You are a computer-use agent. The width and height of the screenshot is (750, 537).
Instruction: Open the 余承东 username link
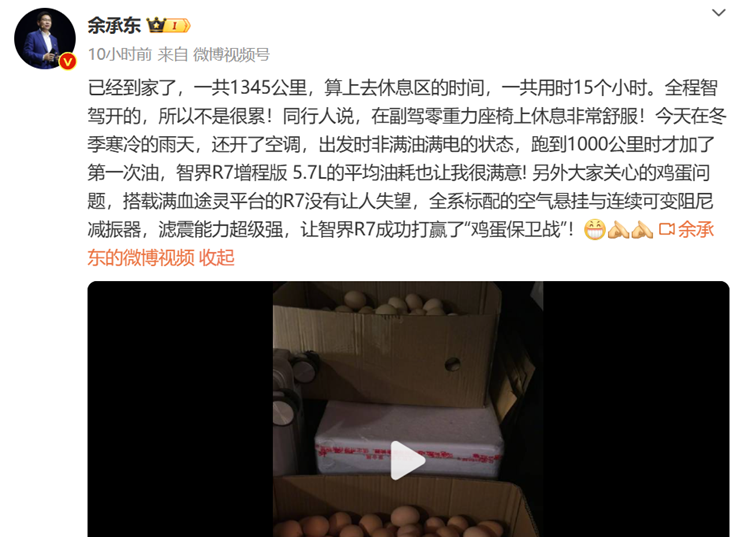click(114, 25)
